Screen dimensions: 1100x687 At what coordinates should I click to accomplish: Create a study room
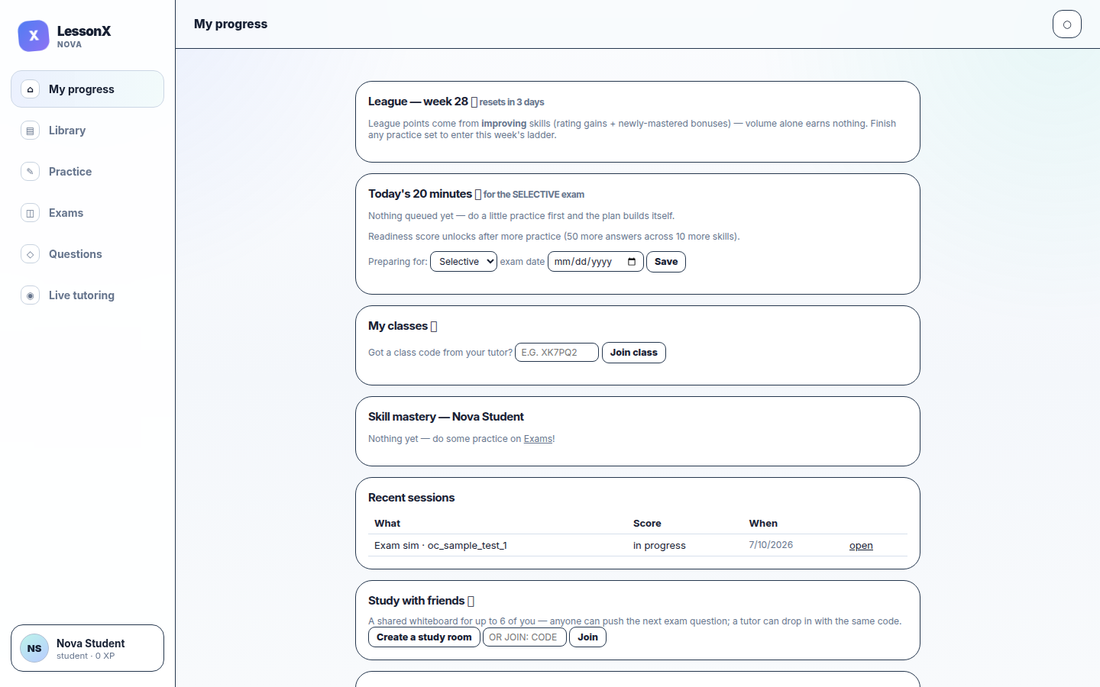click(424, 637)
